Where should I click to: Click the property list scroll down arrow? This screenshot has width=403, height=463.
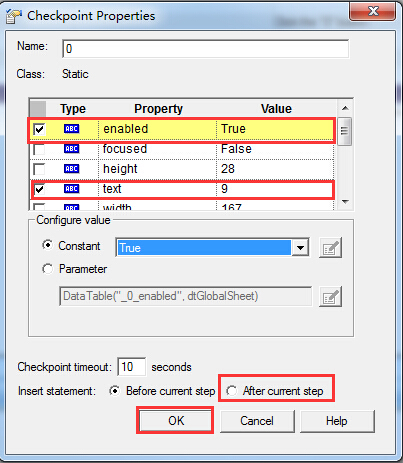coord(345,201)
